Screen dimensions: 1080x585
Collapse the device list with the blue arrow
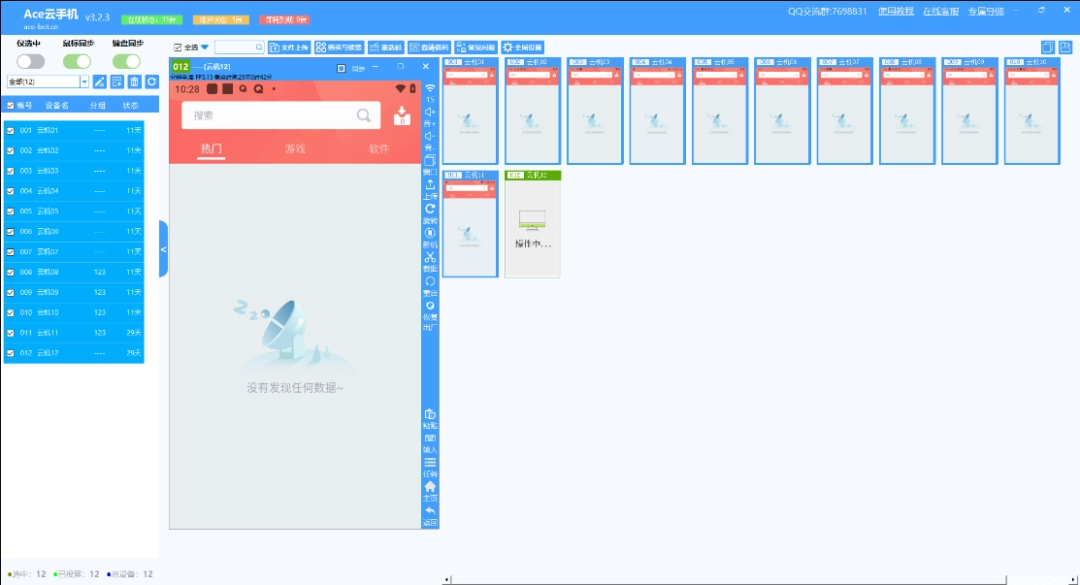(x=163, y=248)
